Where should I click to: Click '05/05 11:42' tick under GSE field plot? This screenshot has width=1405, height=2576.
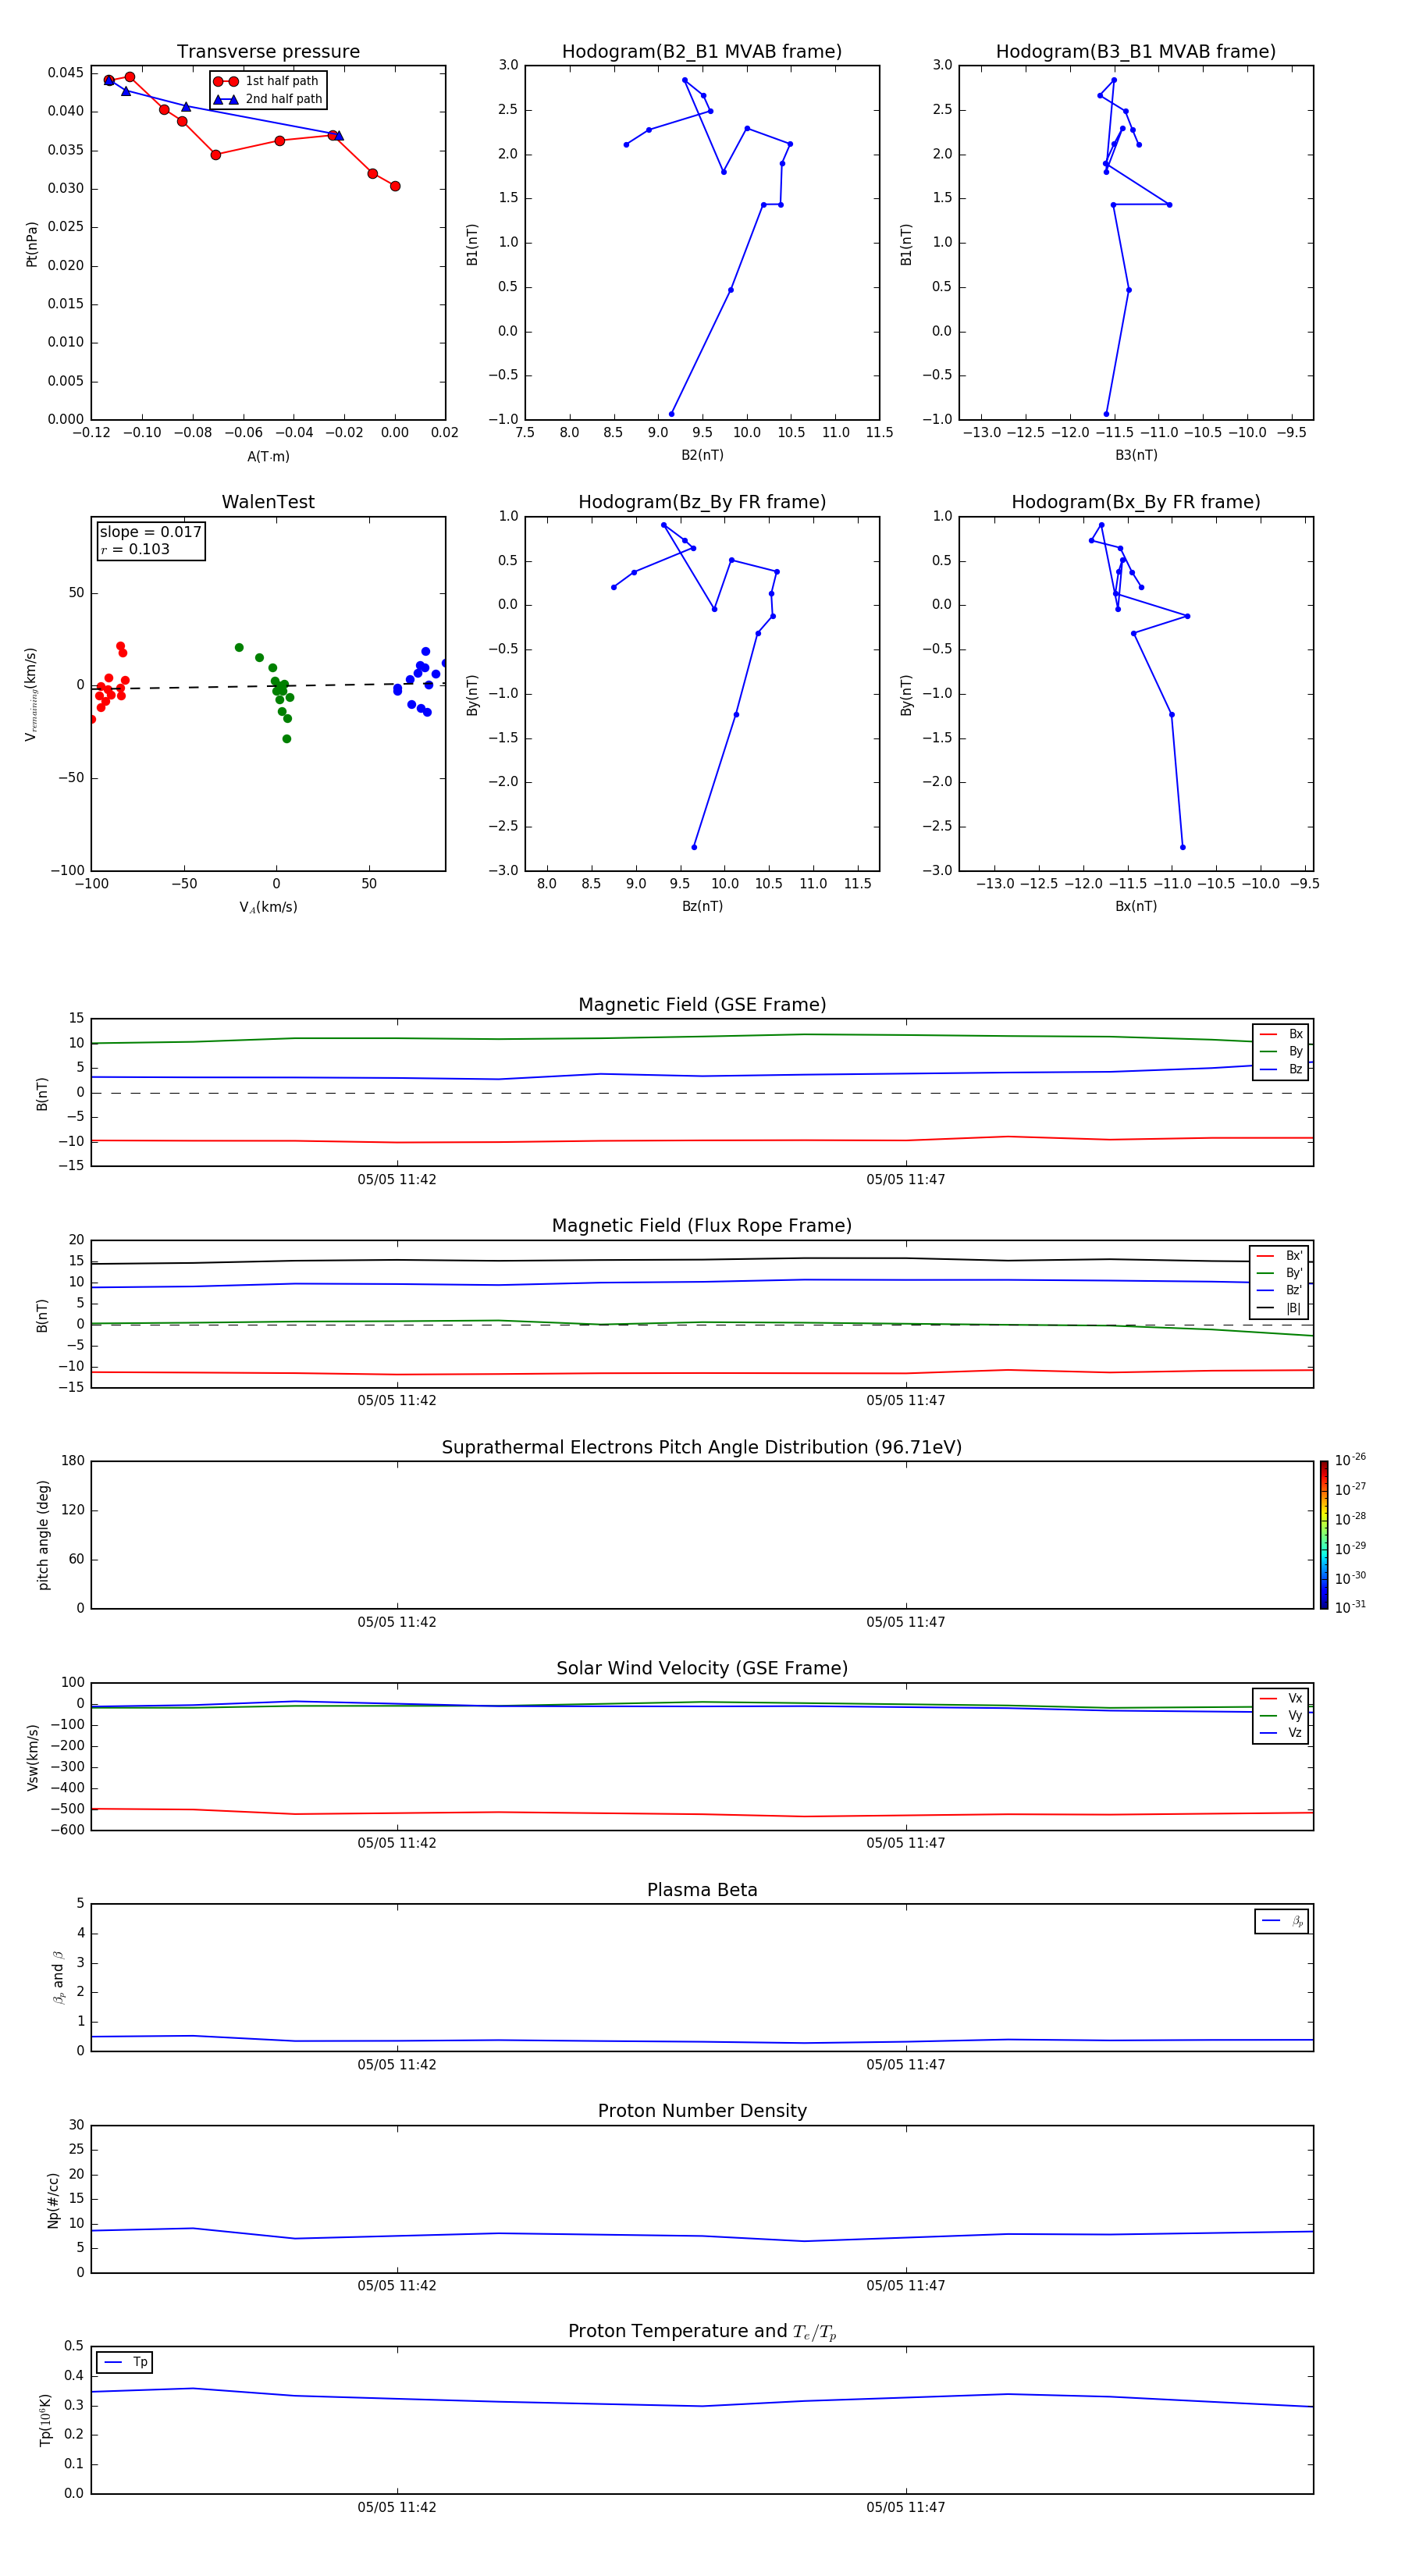point(397,1180)
